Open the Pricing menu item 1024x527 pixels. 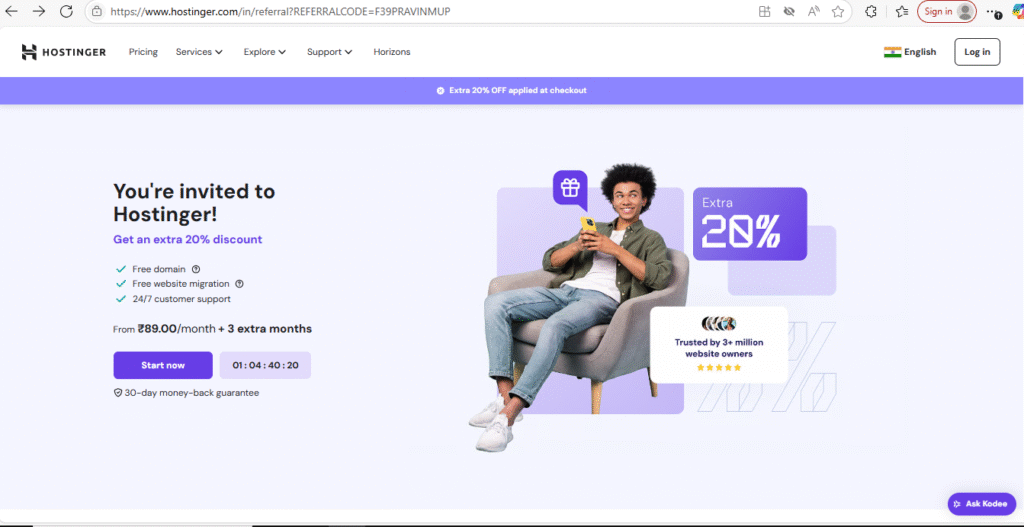(x=143, y=52)
